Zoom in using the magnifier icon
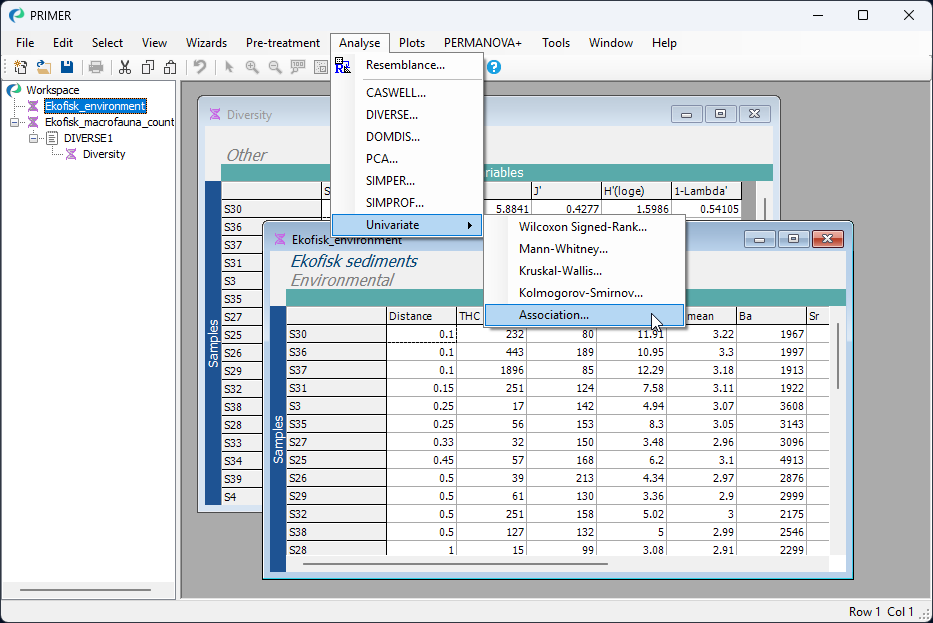The width and height of the screenshot is (933, 623). [x=252, y=66]
